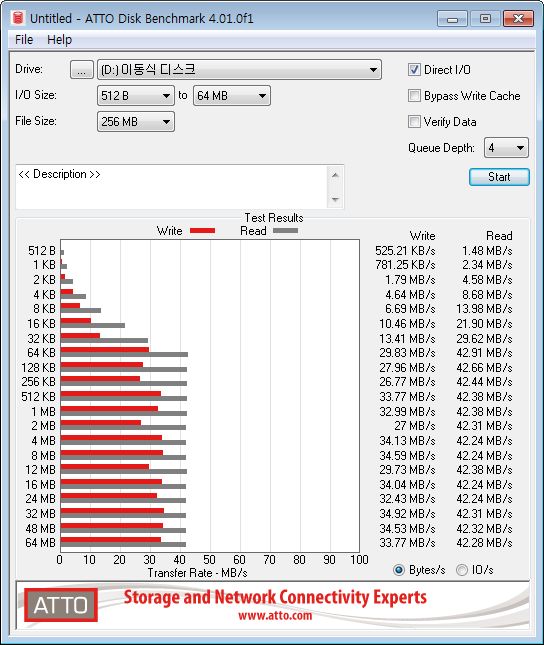Close the ATTO Disk Benchmark window

point(518,19)
